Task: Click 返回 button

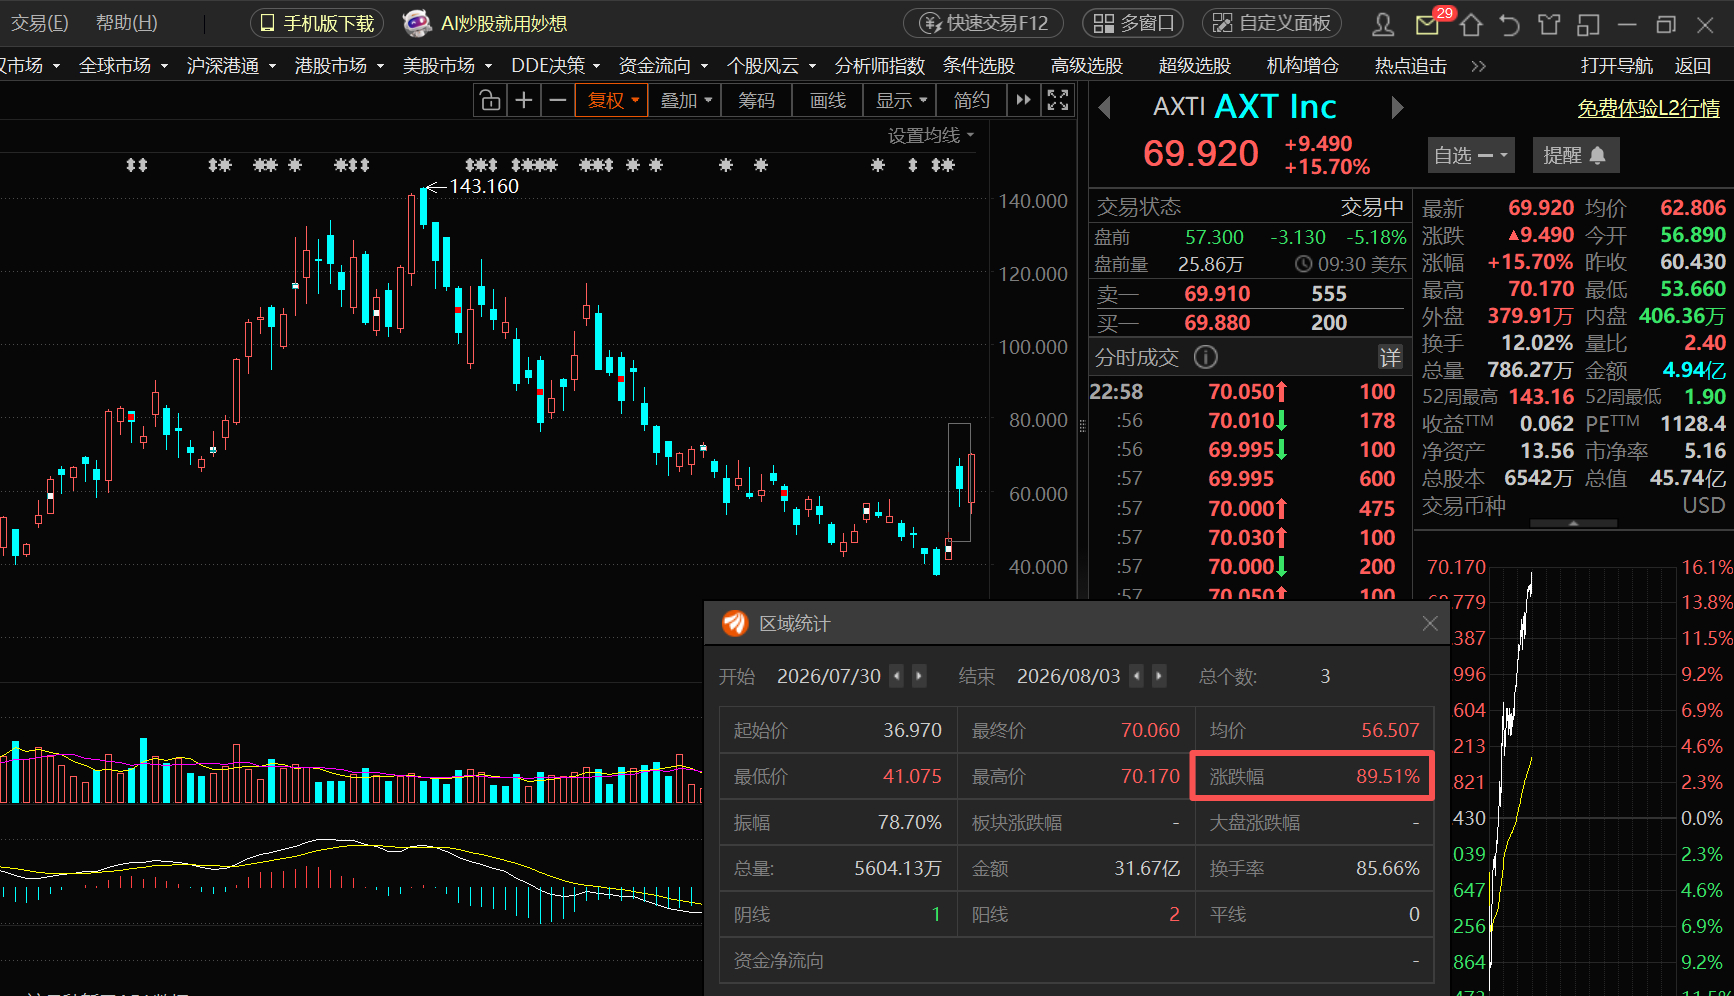Action: click(x=1693, y=66)
